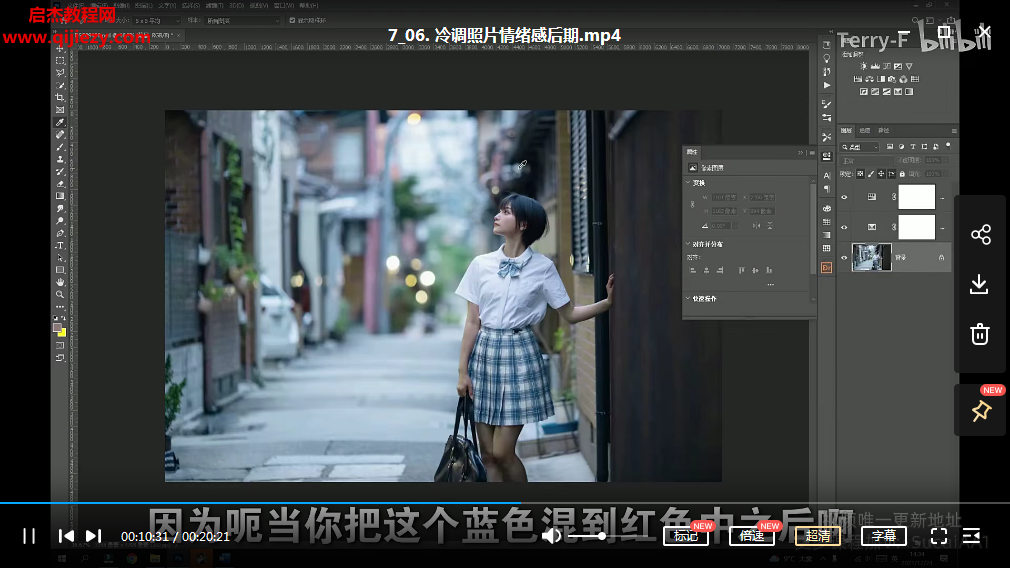The height and width of the screenshot is (568, 1010).
Task: Hide the top adjustment layer
Action: point(844,197)
